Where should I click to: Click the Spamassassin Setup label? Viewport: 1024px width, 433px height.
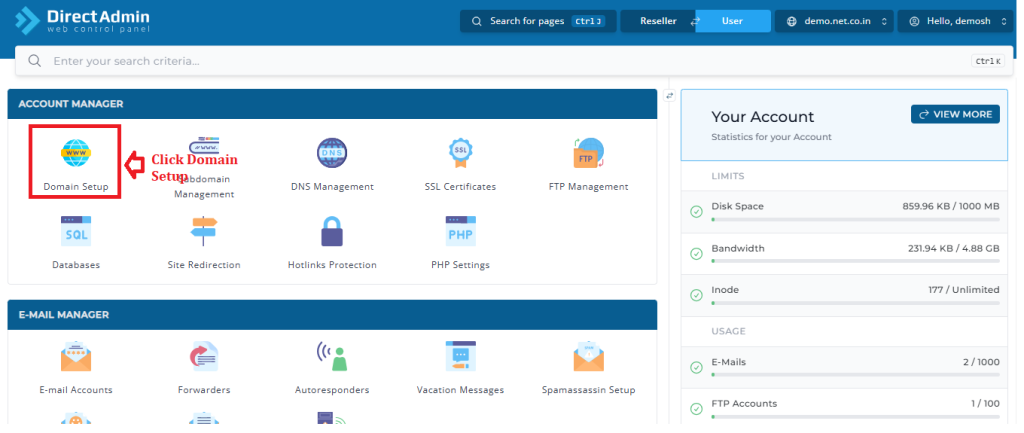588,390
